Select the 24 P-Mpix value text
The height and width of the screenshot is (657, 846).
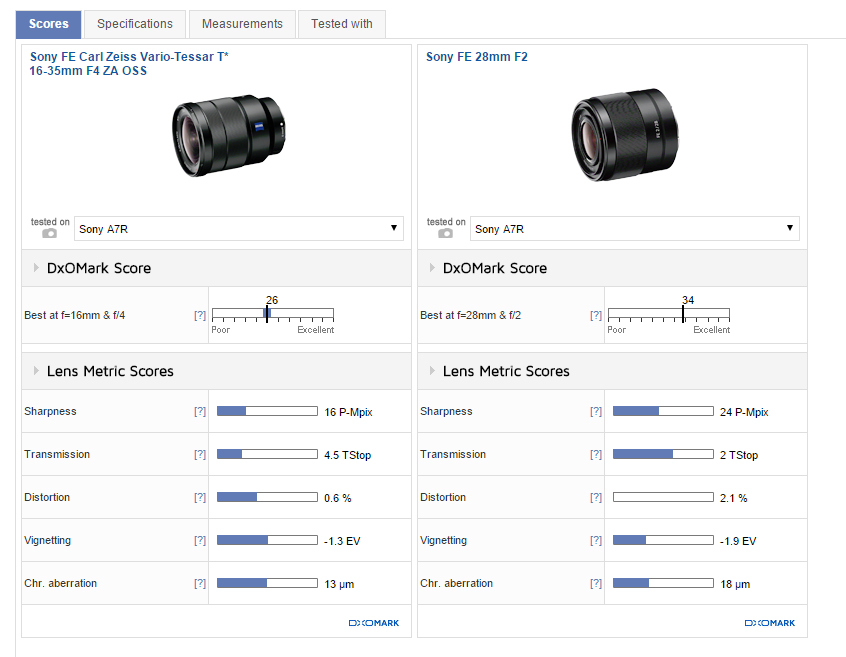pyautogui.click(x=744, y=412)
